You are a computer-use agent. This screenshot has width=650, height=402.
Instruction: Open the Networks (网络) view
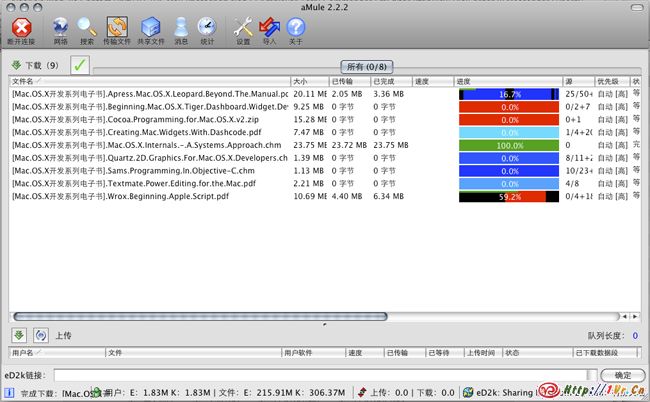60,28
